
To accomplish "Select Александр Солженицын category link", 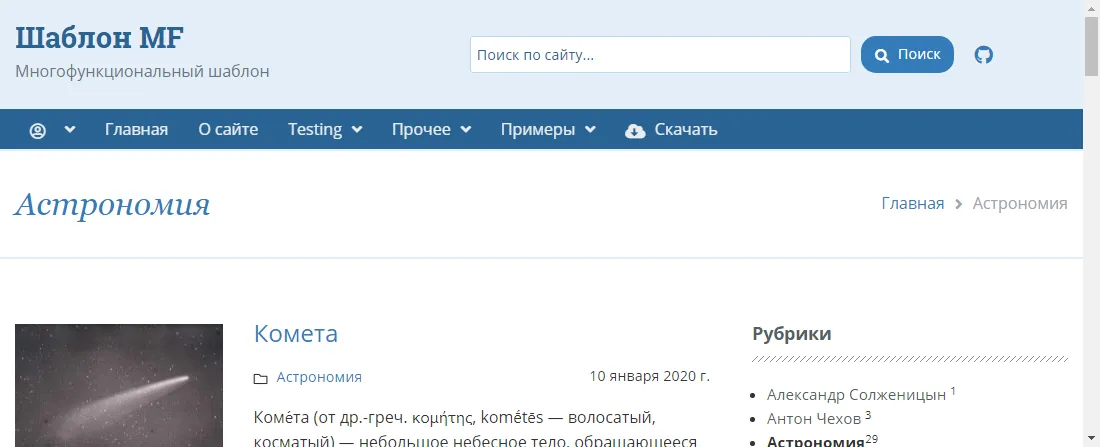I will (856, 394).
